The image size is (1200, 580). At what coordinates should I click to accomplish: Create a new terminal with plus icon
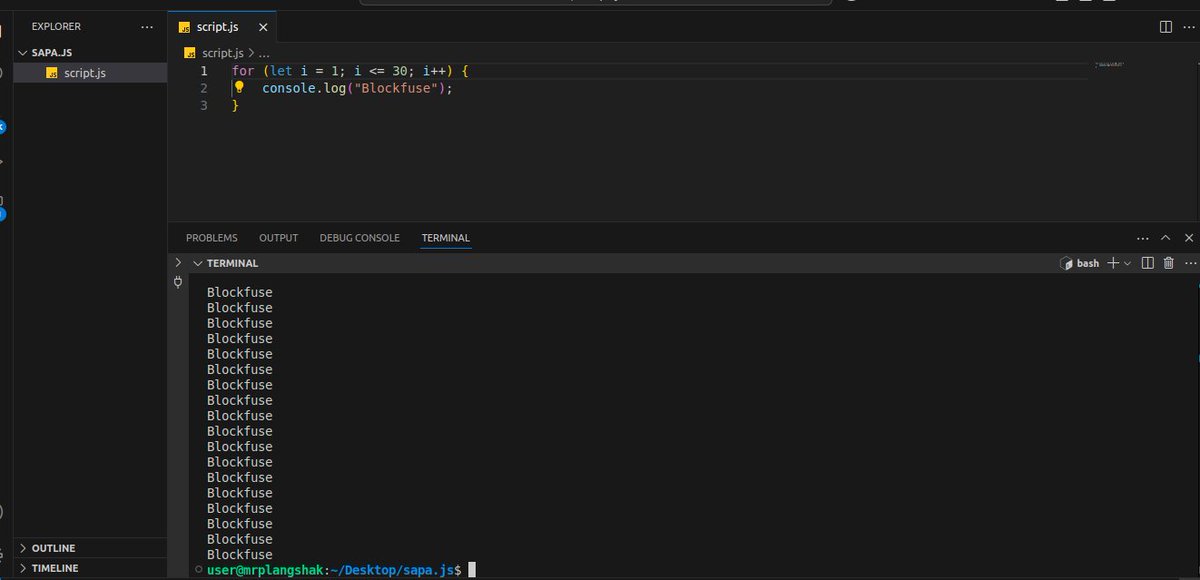click(1113, 263)
